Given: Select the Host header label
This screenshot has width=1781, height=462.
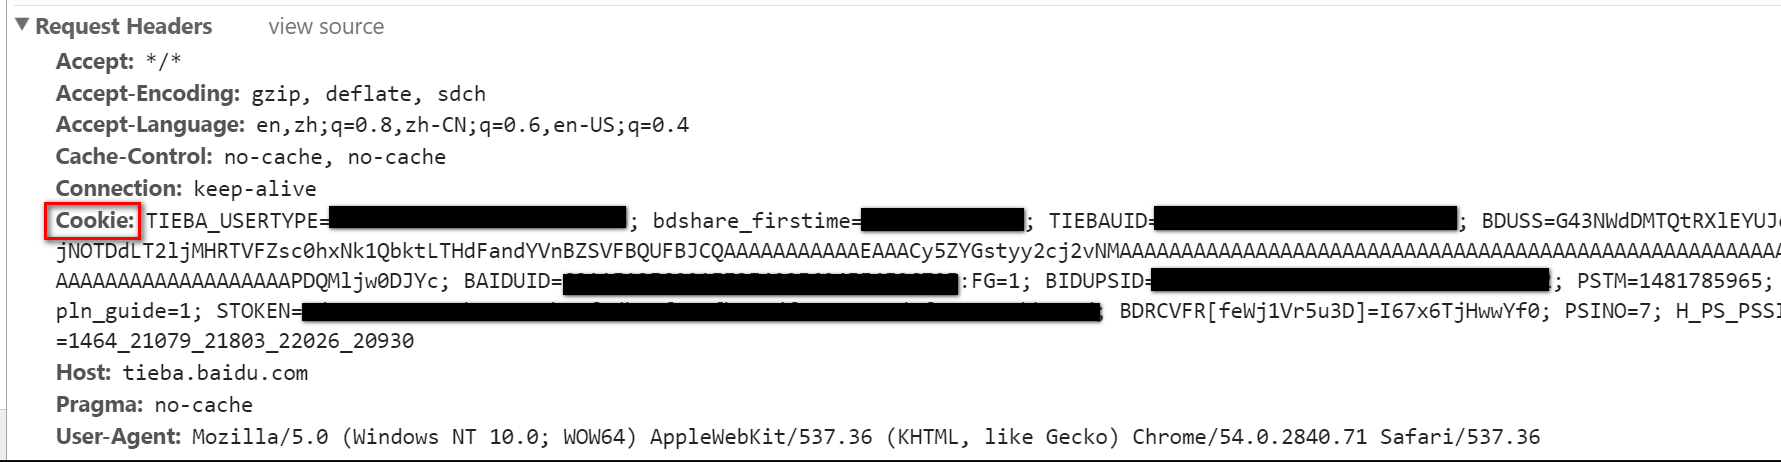Looking at the screenshot, I should (83, 372).
